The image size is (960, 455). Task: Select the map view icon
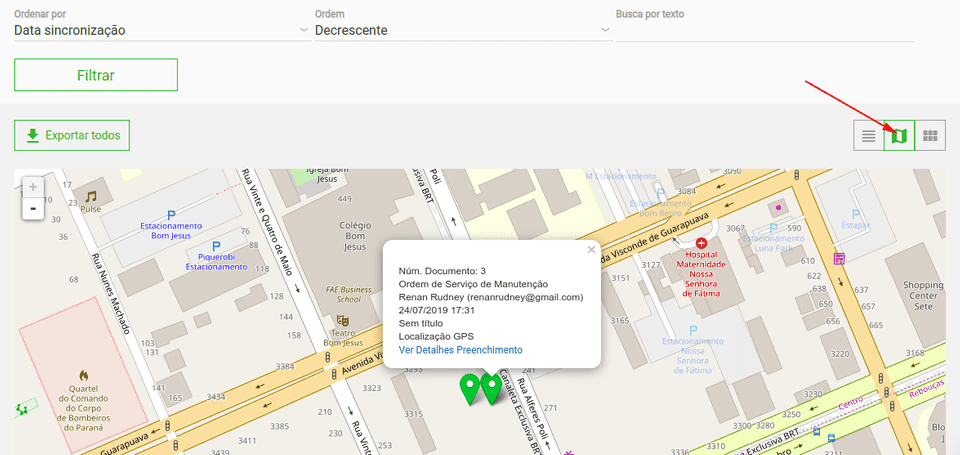tap(899, 135)
